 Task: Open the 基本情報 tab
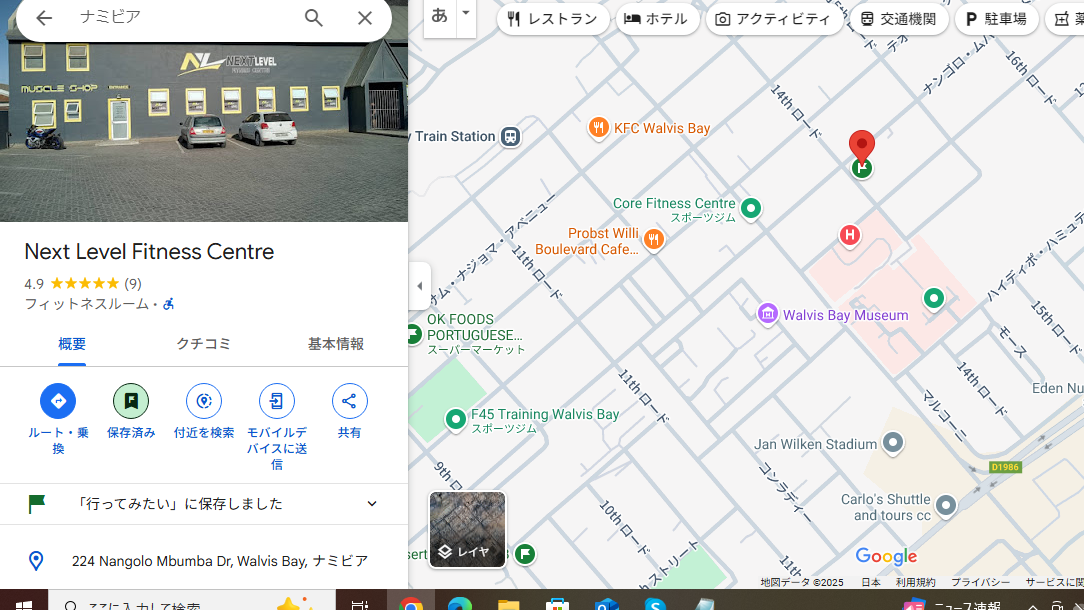click(336, 344)
